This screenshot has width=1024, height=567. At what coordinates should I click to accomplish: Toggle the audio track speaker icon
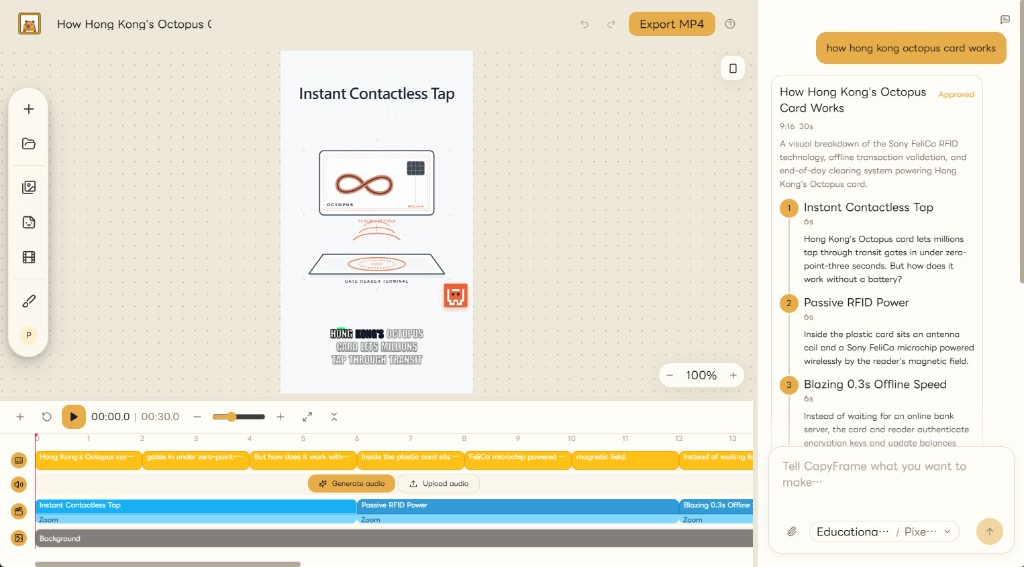pyautogui.click(x=19, y=485)
